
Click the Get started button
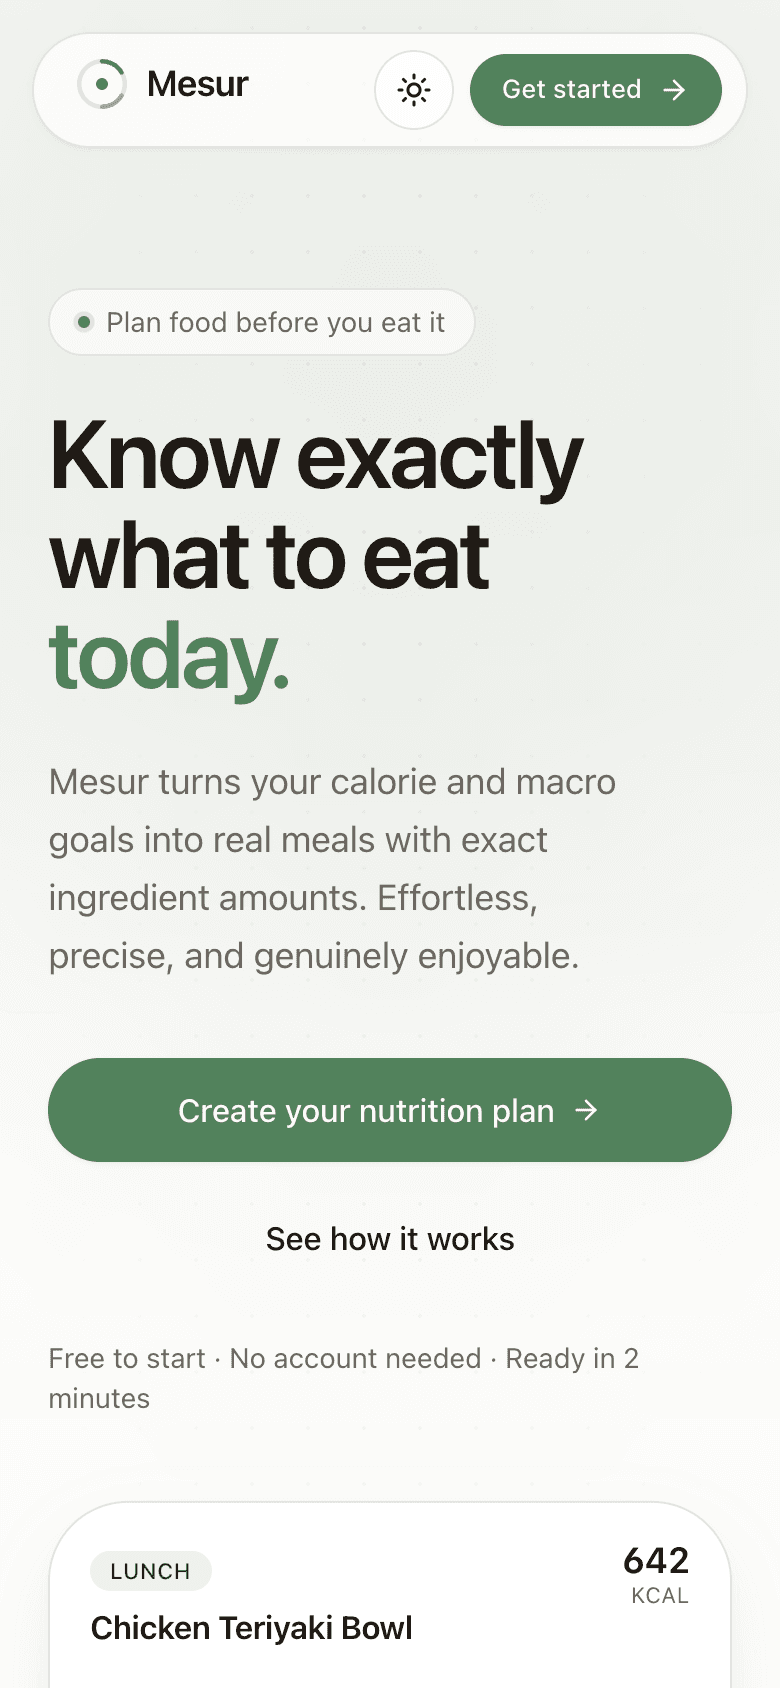[x=596, y=90]
